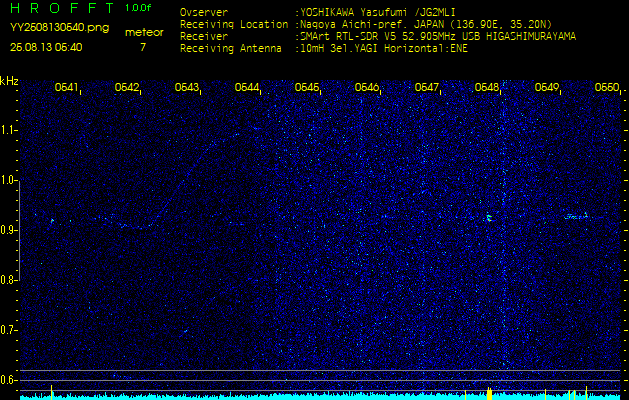
Task: Click the kHz axis unit label
Action: 9,81
